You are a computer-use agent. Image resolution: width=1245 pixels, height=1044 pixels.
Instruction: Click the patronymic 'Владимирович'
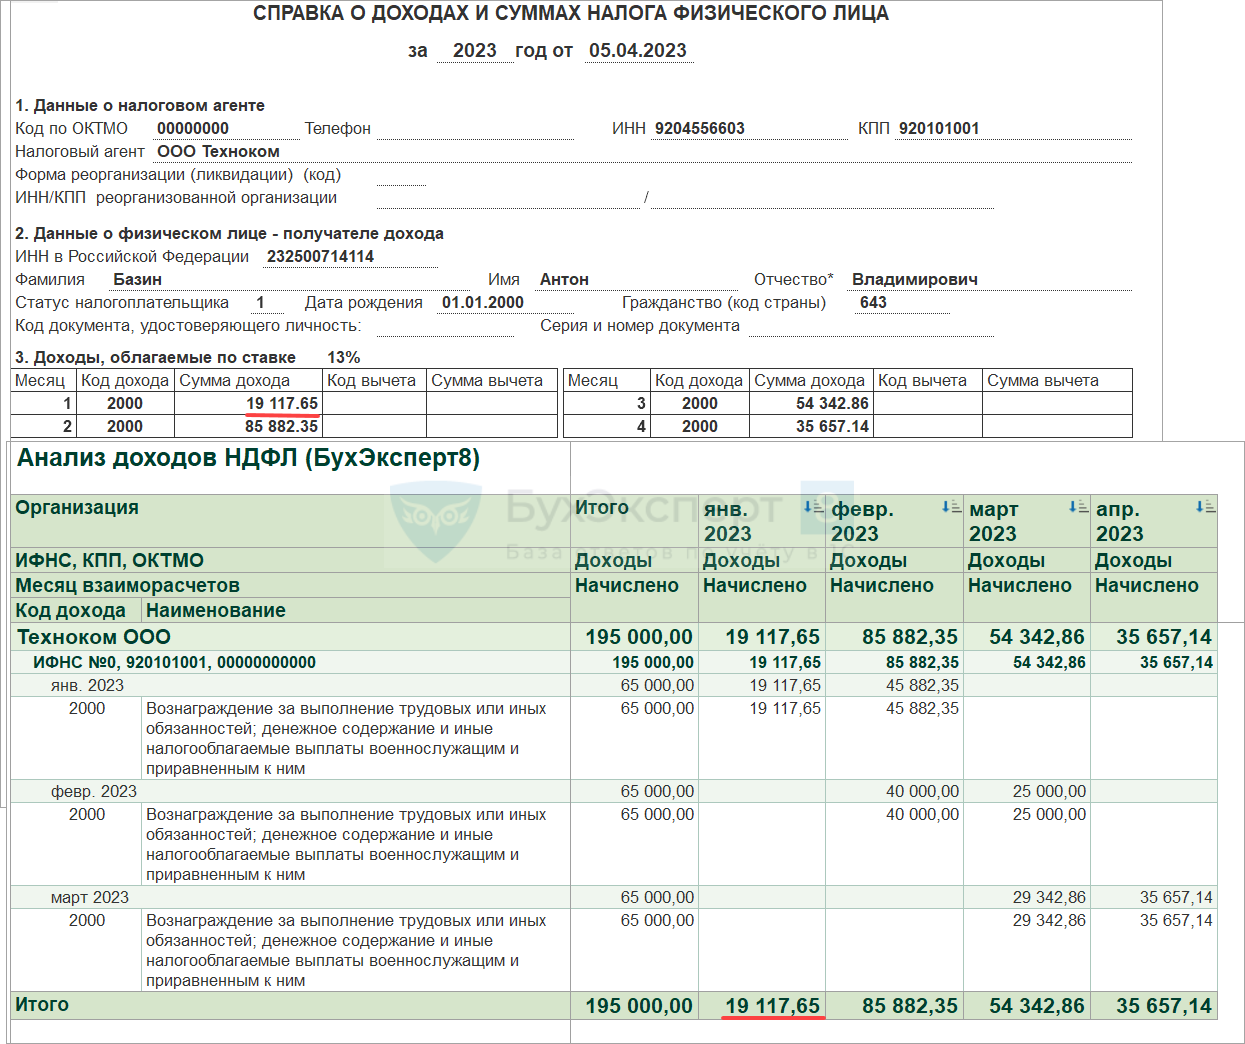[915, 279]
